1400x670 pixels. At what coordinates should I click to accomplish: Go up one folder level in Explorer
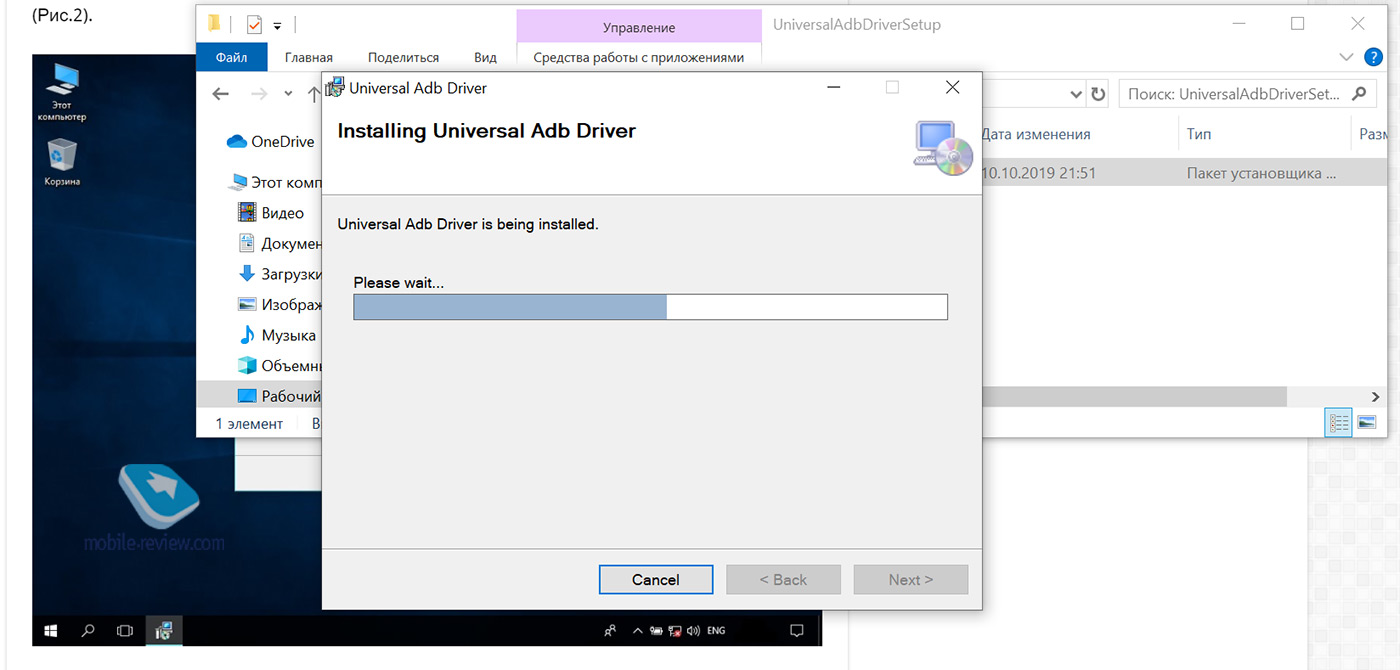pyautogui.click(x=314, y=94)
